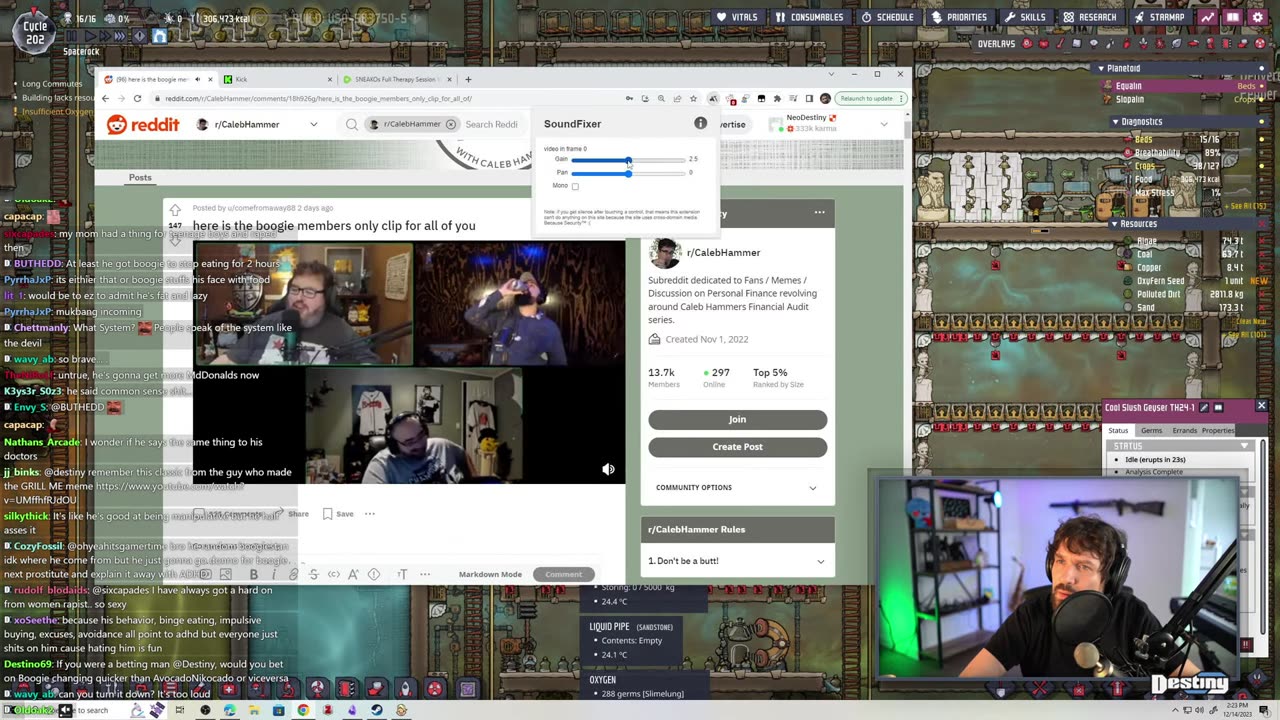Open the Consumables screen
Viewport: 1280px width, 720px height.
(809, 17)
